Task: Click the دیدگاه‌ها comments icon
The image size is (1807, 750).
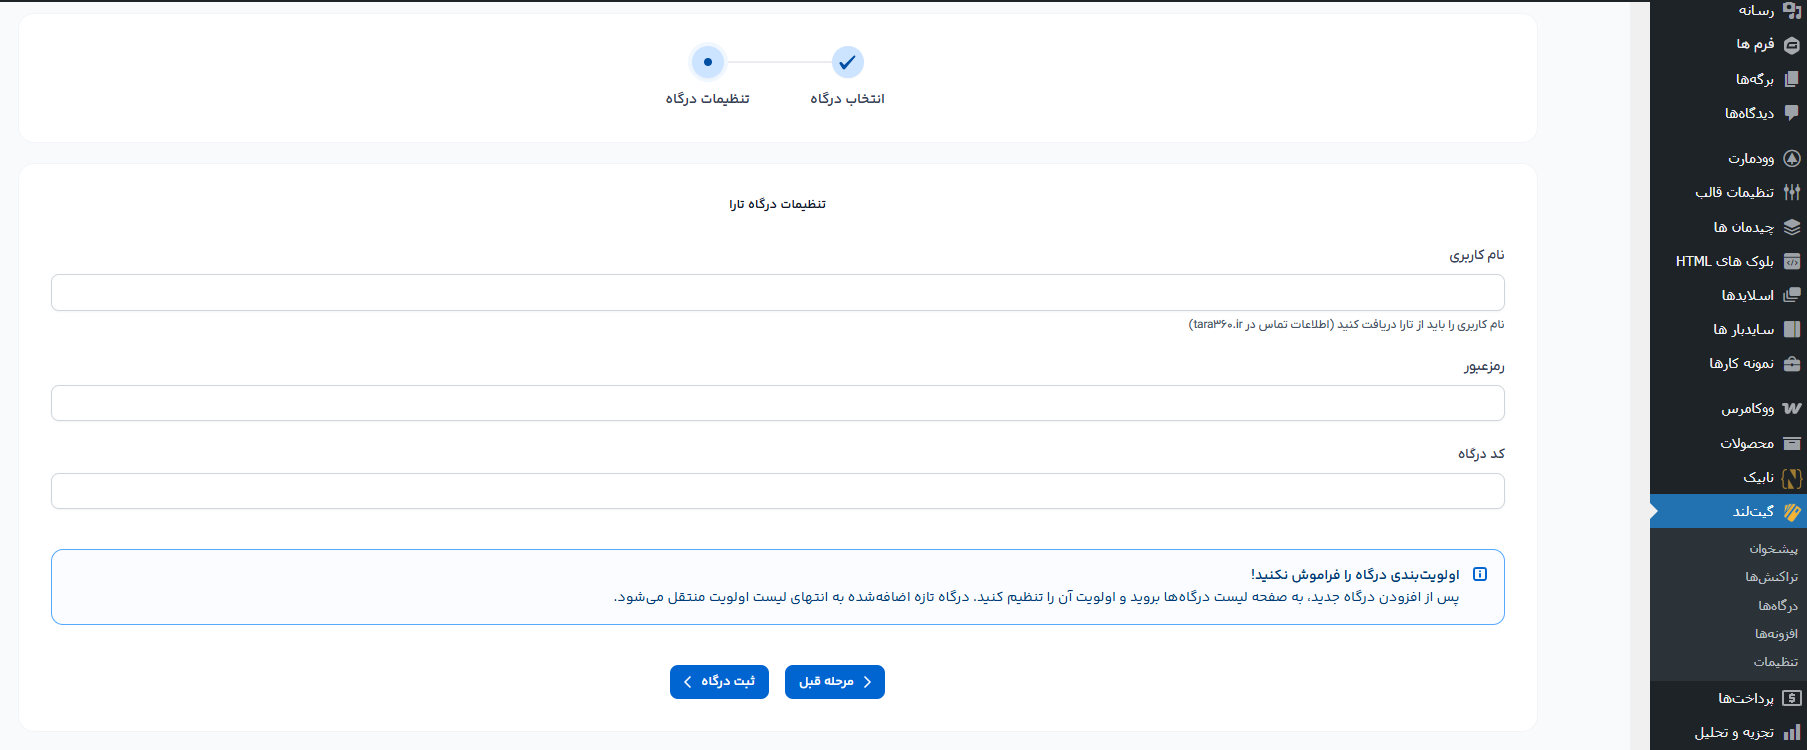Action: pyautogui.click(x=1792, y=113)
